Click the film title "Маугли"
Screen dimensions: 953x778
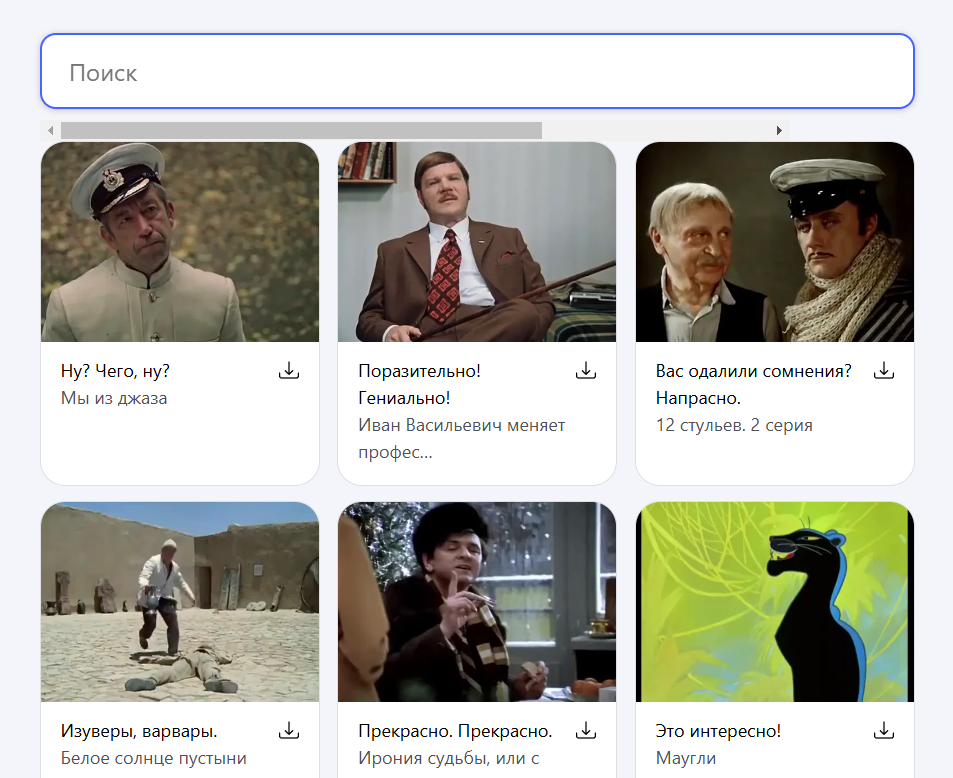pos(686,759)
